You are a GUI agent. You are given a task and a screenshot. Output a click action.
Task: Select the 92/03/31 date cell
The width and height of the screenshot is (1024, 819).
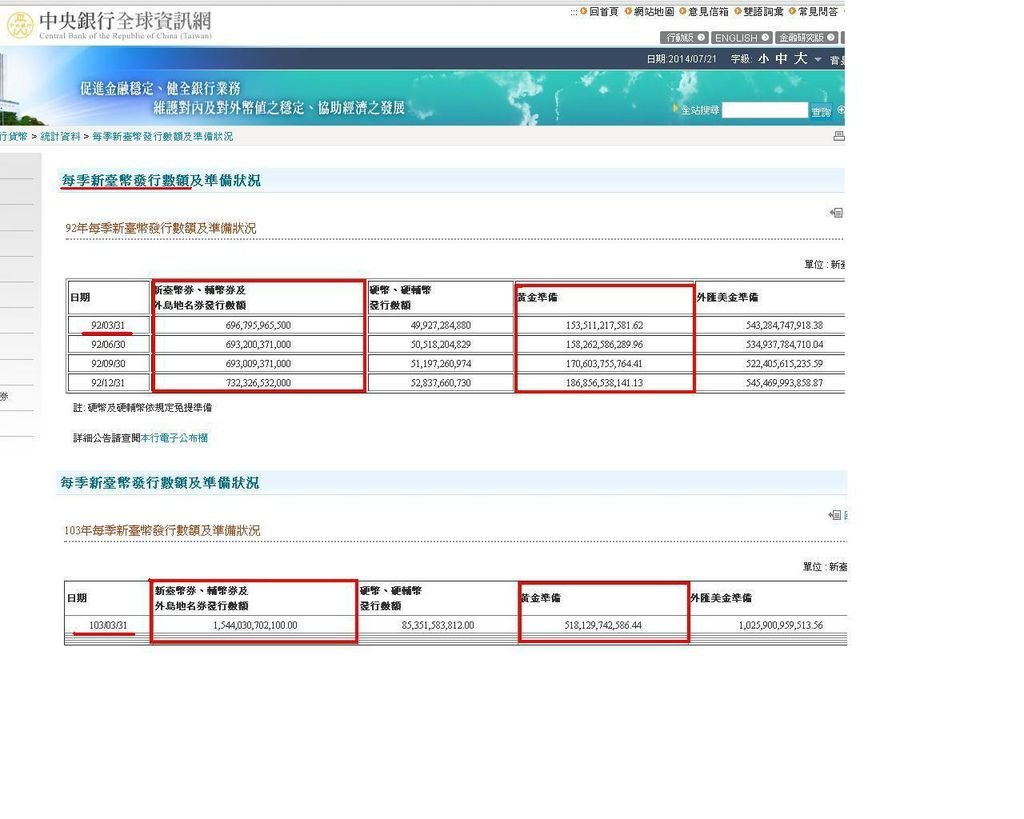tap(108, 325)
